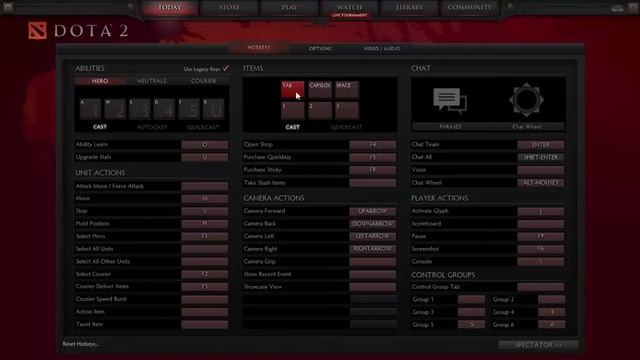Set Taunt Item hotkey field
Screen dimensions: 640x360
click(x=204, y=324)
